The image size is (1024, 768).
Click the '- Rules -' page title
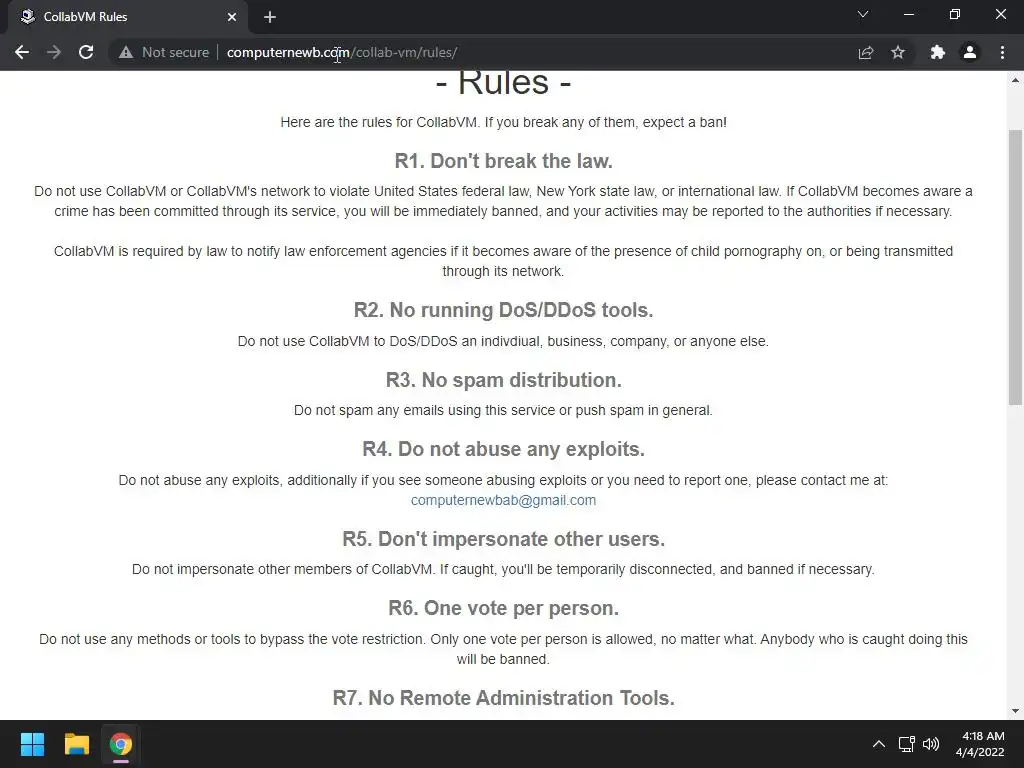point(503,83)
